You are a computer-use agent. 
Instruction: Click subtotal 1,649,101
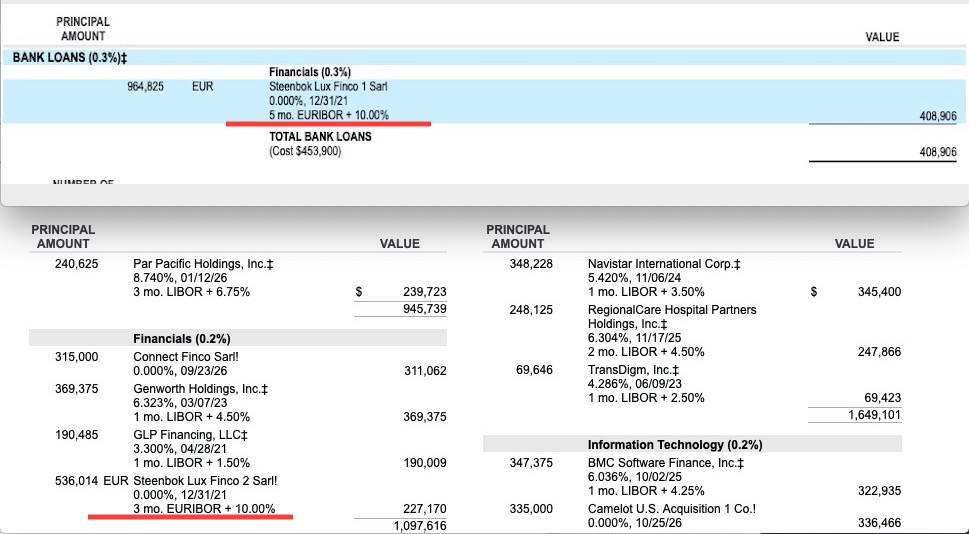click(874, 414)
